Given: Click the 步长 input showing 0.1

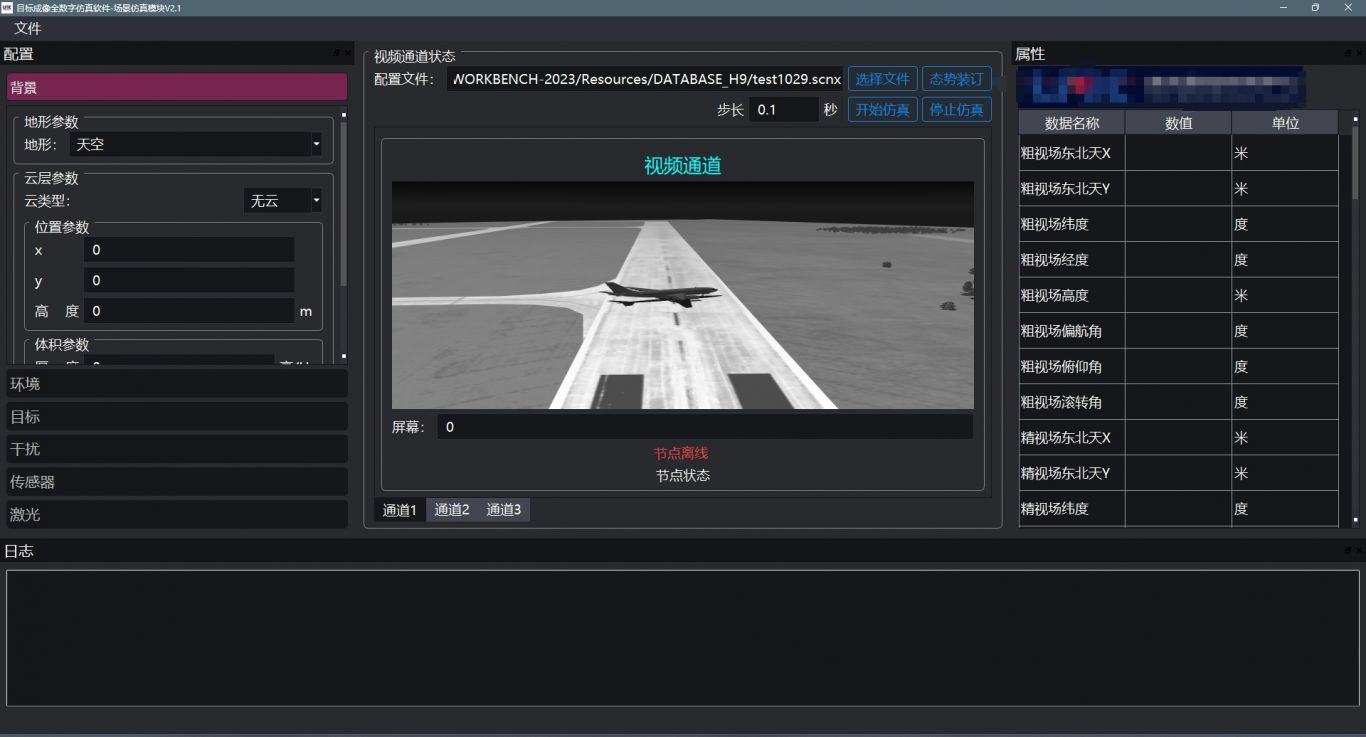Looking at the screenshot, I should point(784,110).
